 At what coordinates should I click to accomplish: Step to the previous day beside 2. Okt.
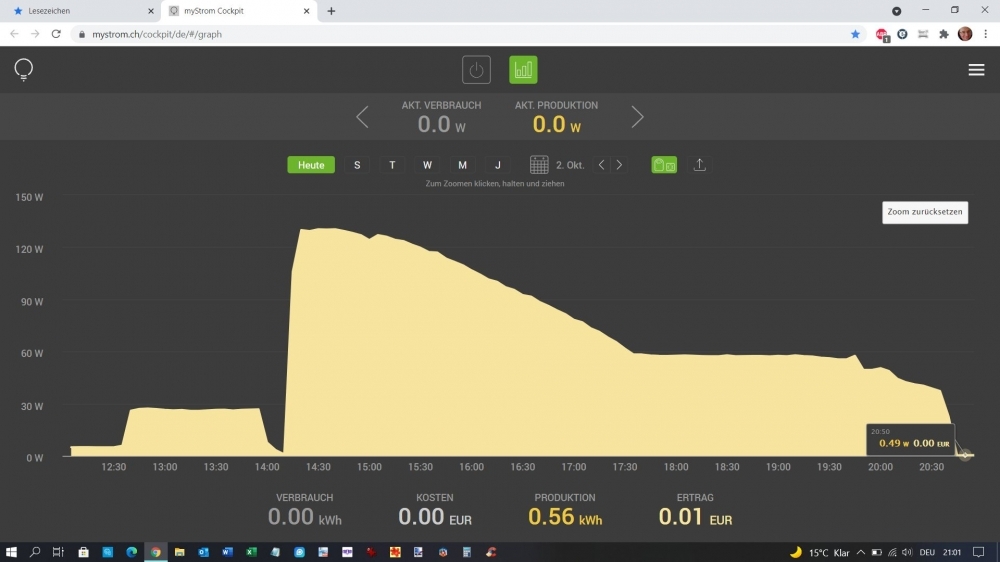tap(601, 165)
